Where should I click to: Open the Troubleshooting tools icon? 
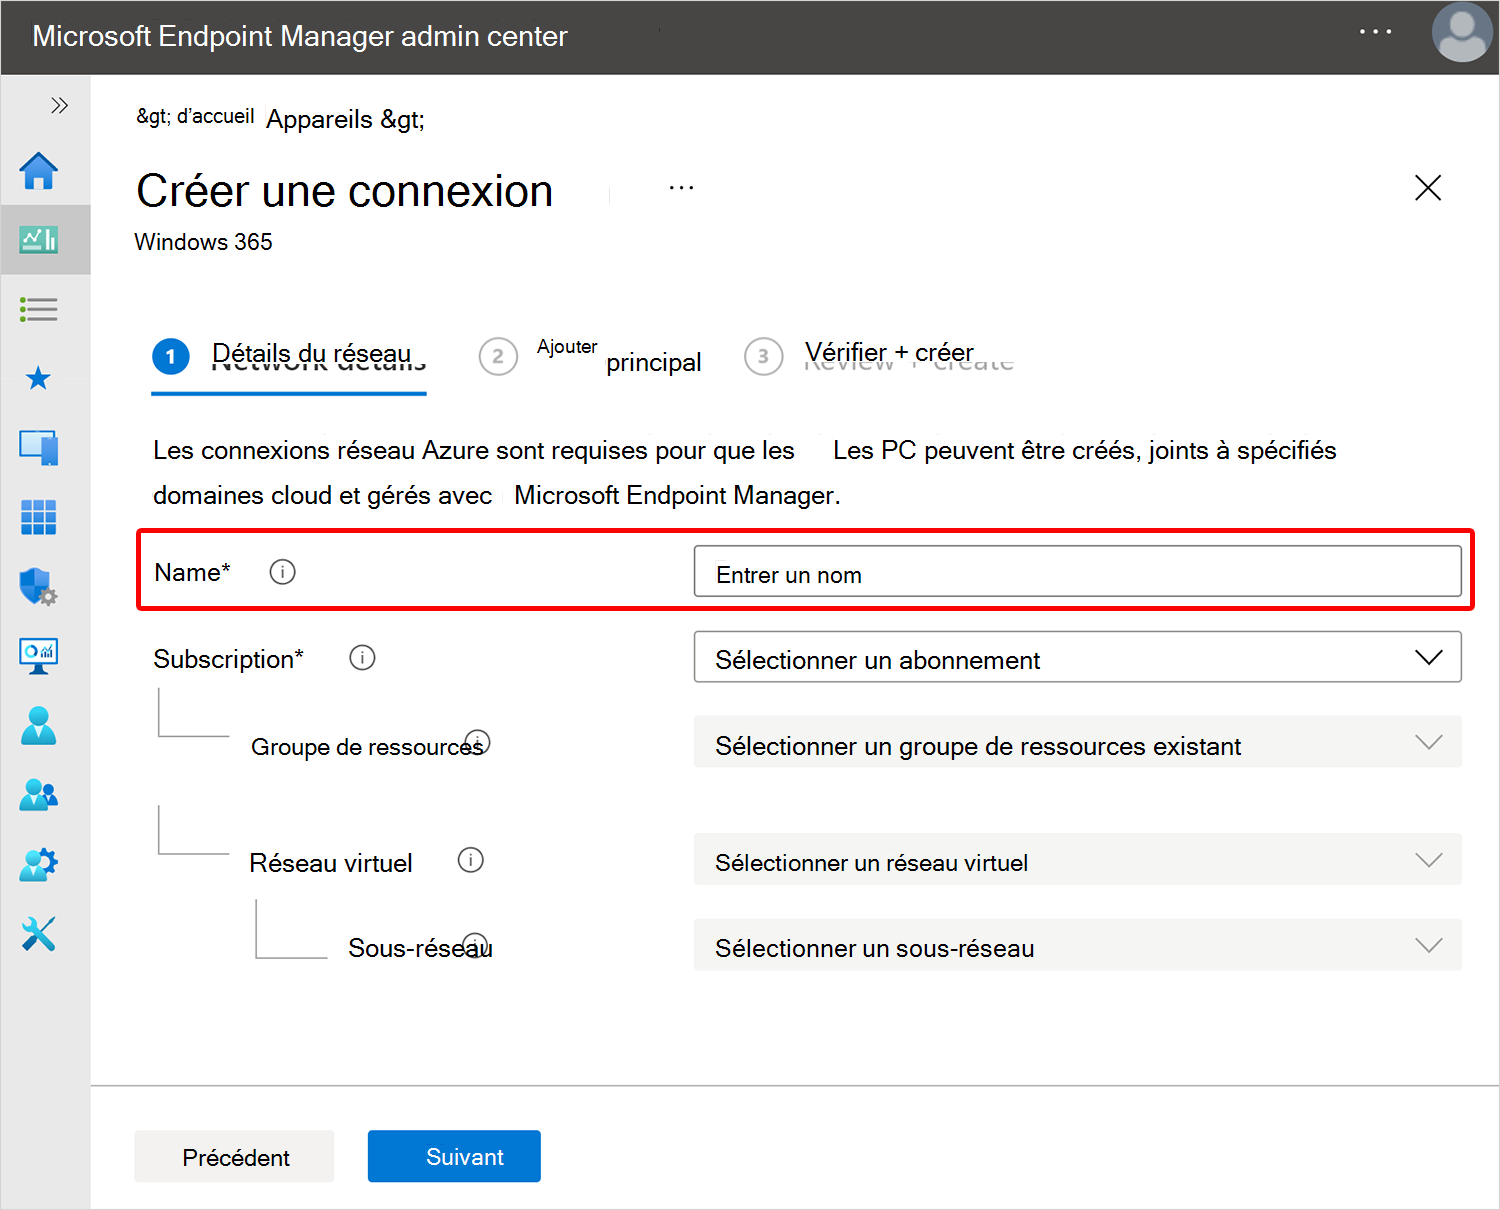(39, 933)
